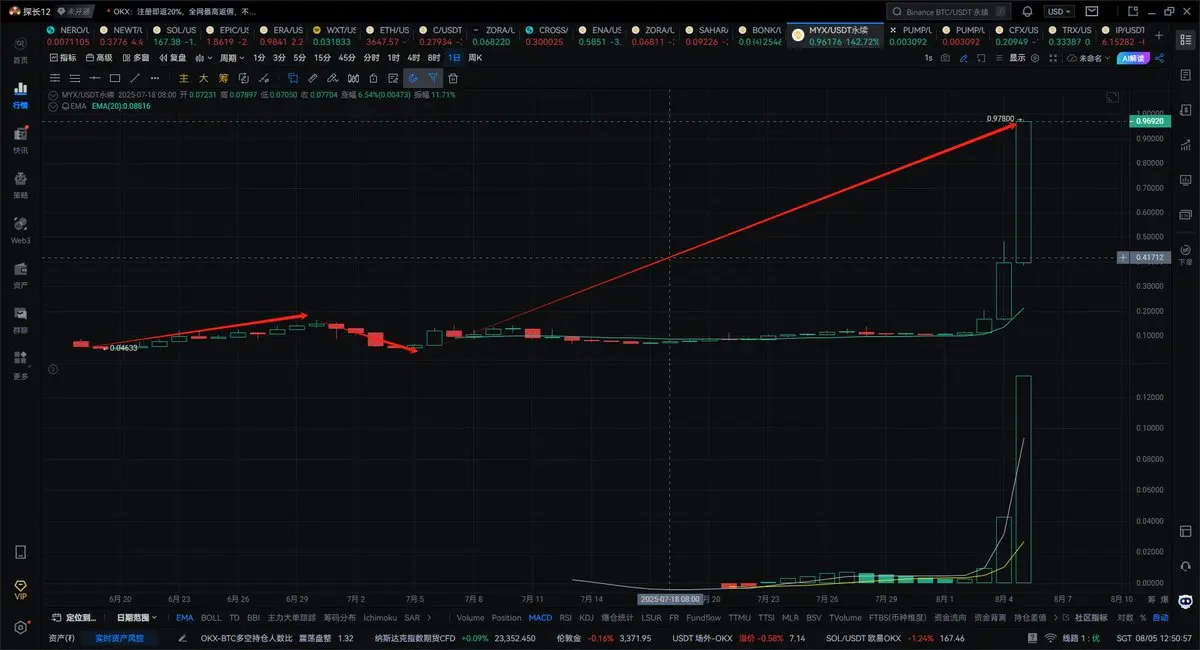The width and height of the screenshot is (1200, 650).
Task: Toggle 自动 auto scale option
Action: pos(1160,617)
